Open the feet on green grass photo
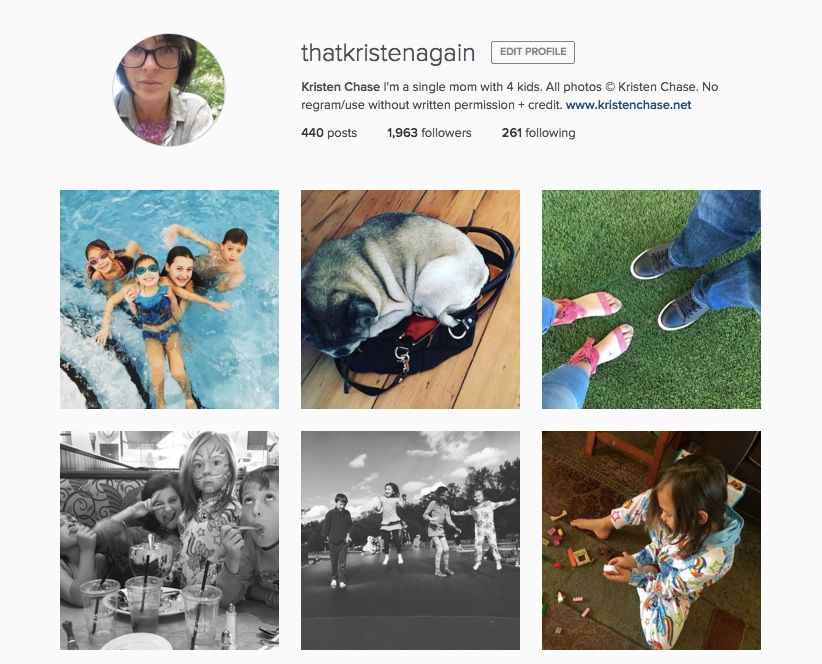The height and width of the screenshot is (664, 822). pos(651,299)
